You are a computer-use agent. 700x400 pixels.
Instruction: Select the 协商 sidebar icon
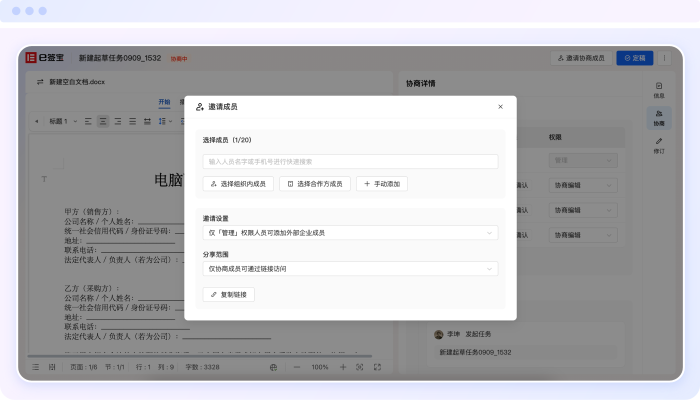click(x=658, y=117)
